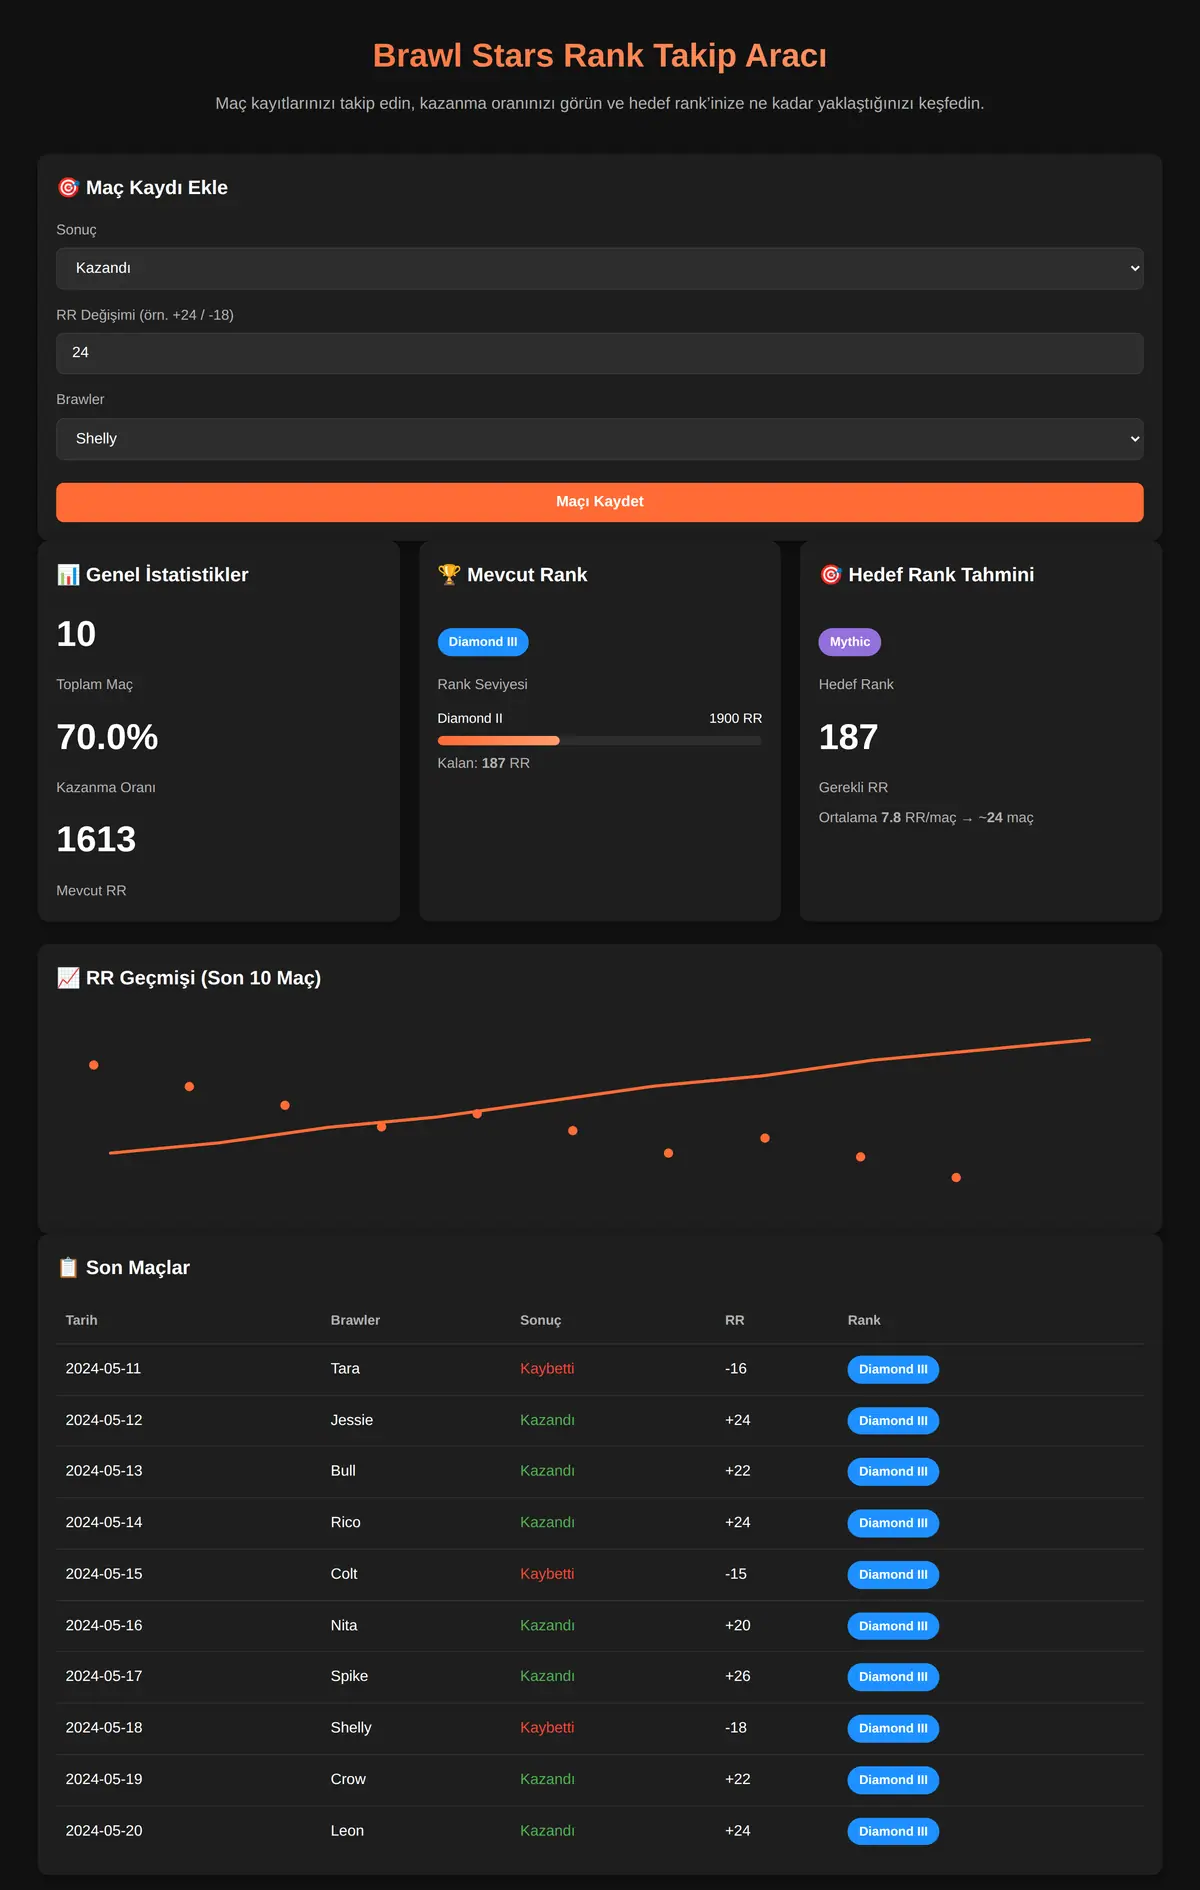This screenshot has width=1200, height=1890.
Task: Click the RR Değişimi input field
Action: coord(600,353)
